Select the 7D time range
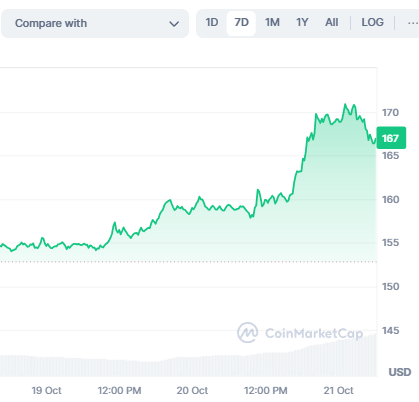 click(x=241, y=23)
